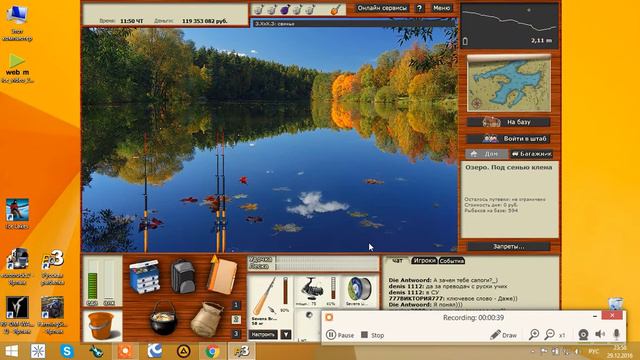Click the orange racket icon in top bar
Screen dimensions: 640x360
(335, 9)
